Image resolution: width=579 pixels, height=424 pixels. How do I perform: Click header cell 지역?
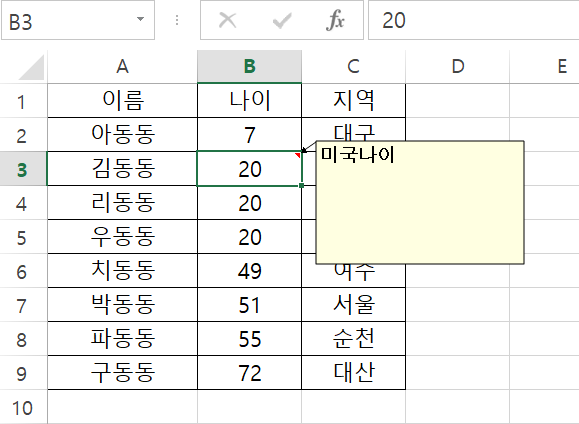353,101
